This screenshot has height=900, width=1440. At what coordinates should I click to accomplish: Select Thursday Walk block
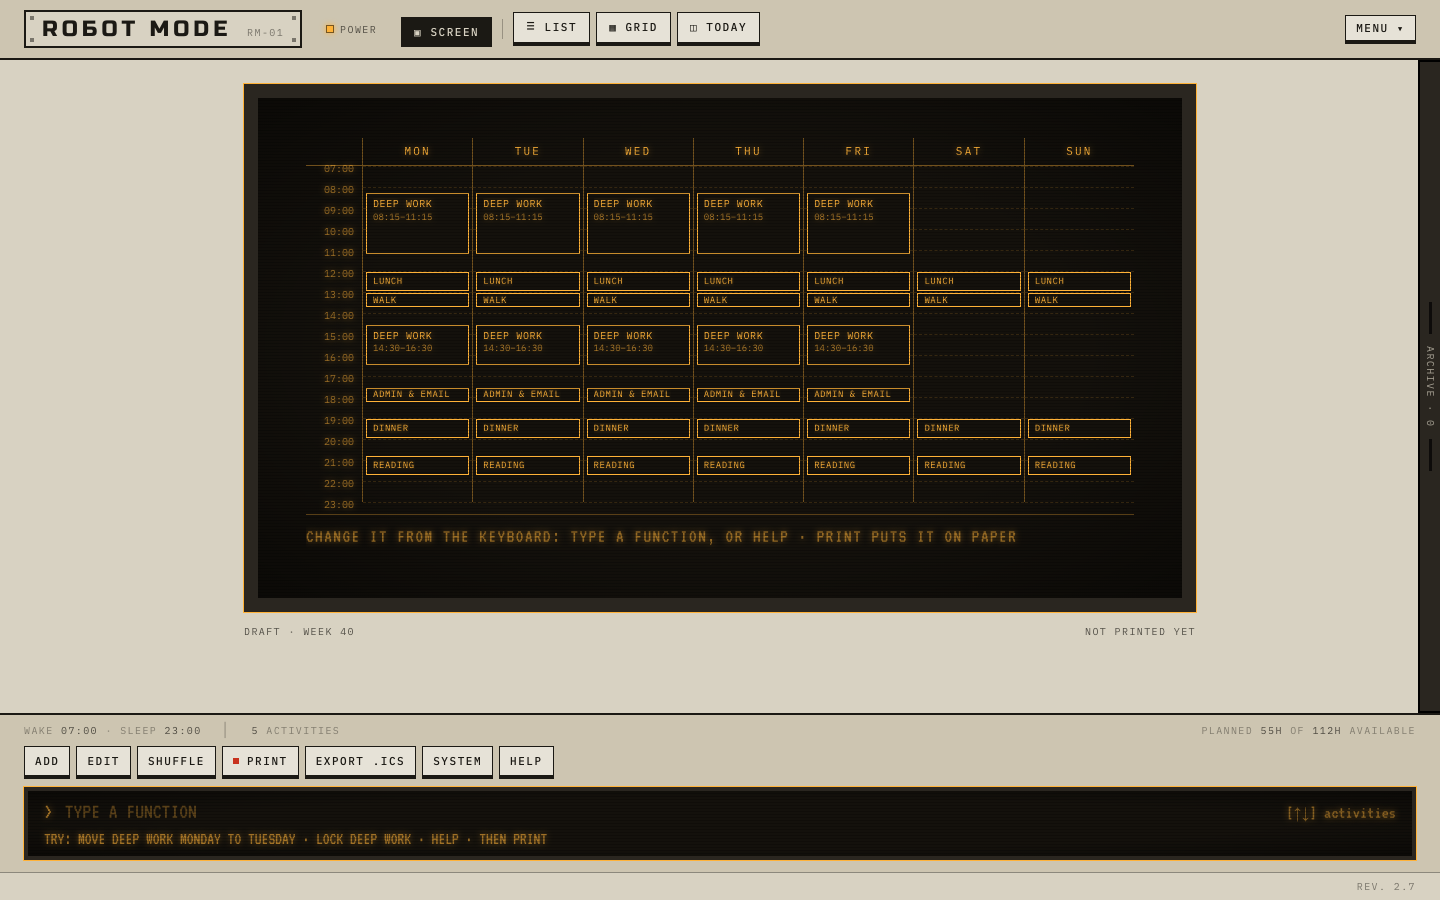point(748,300)
